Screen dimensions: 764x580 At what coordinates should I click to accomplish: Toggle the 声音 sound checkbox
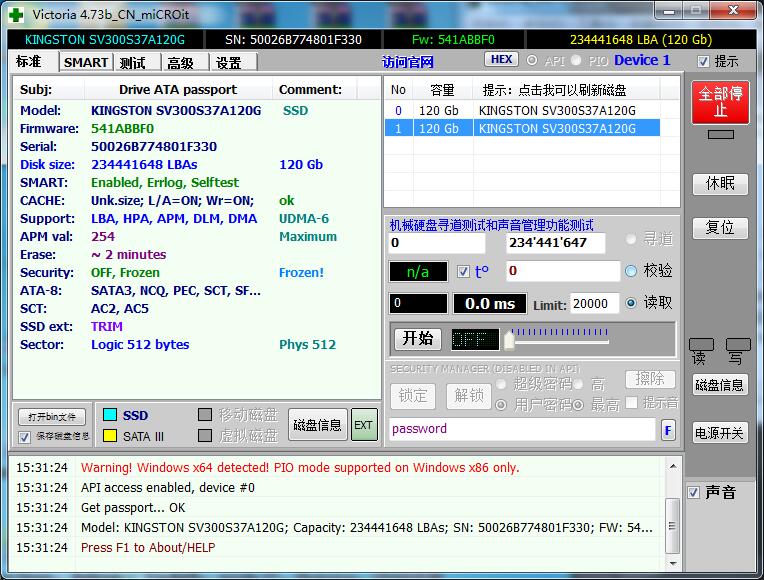point(694,492)
